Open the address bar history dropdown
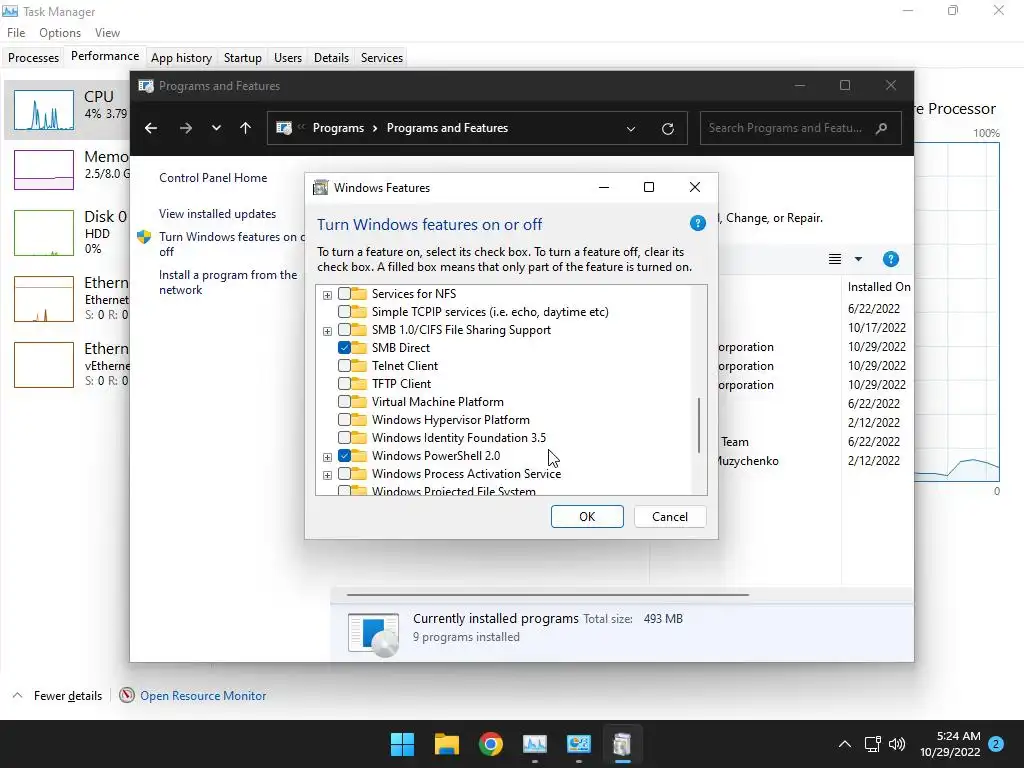 (x=631, y=129)
